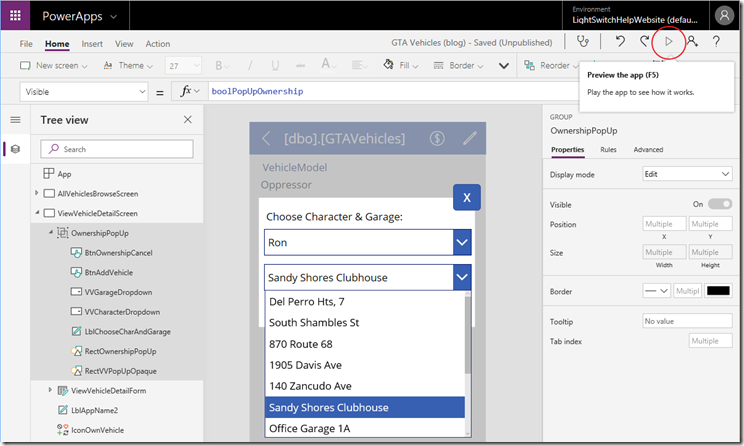Click the Tree view search field
Screen dimensions: 744x446
[x=117, y=149]
